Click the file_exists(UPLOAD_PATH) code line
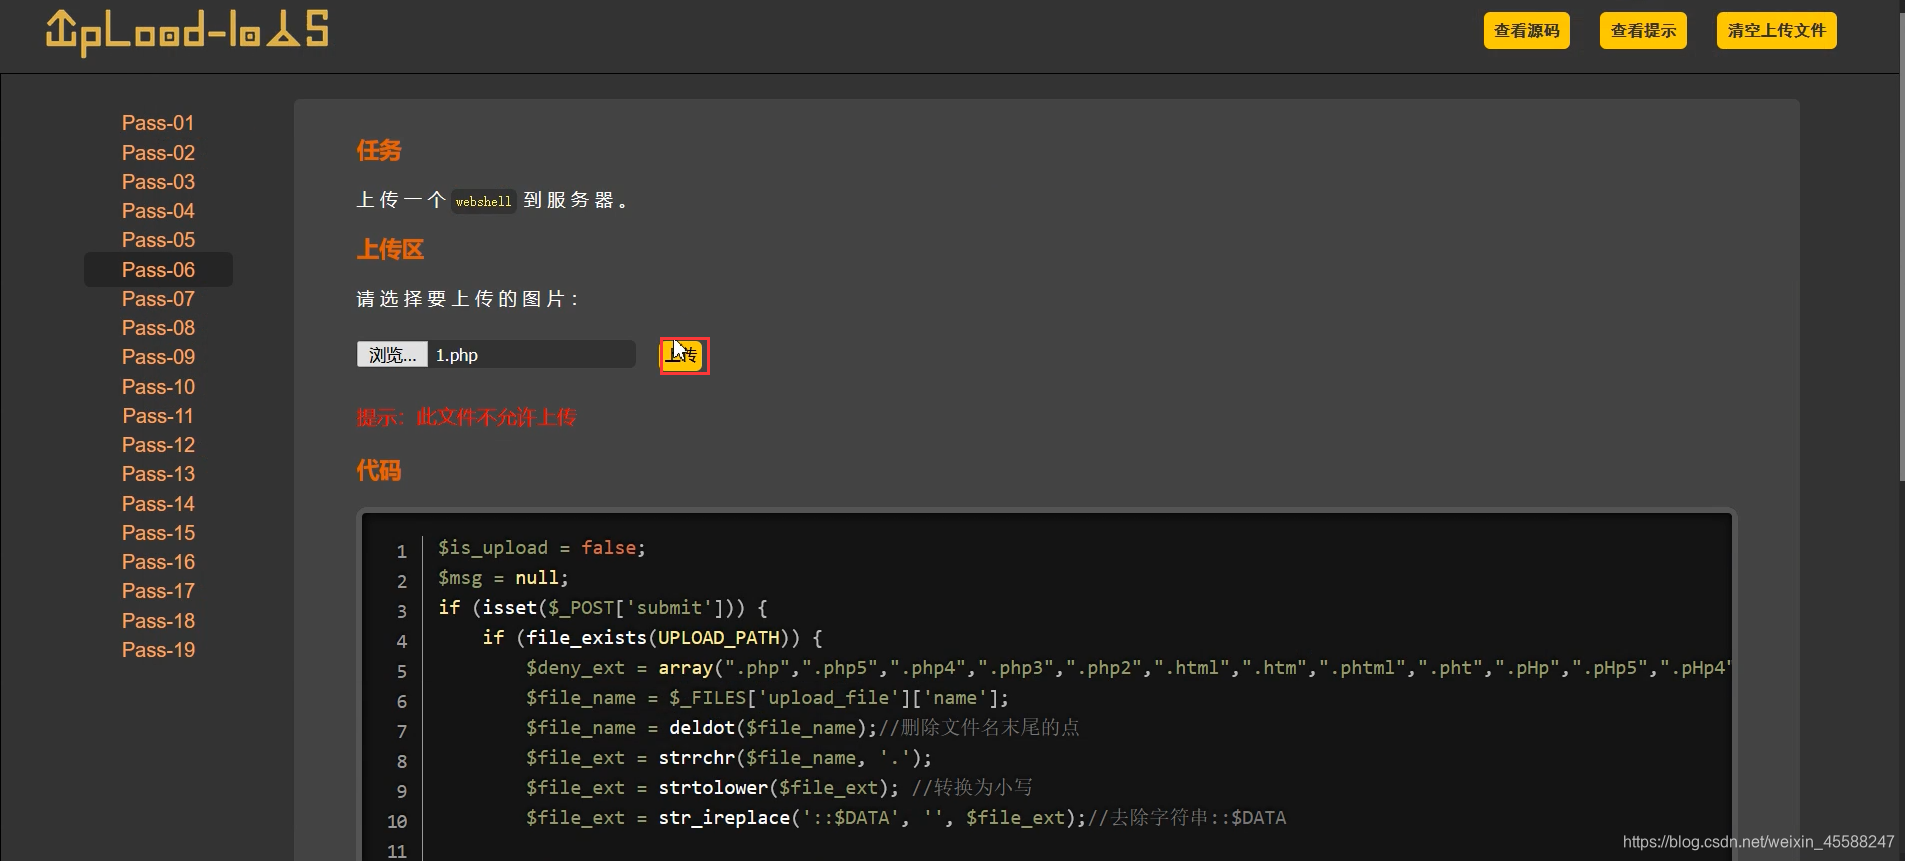The width and height of the screenshot is (1905, 861). click(652, 638)
